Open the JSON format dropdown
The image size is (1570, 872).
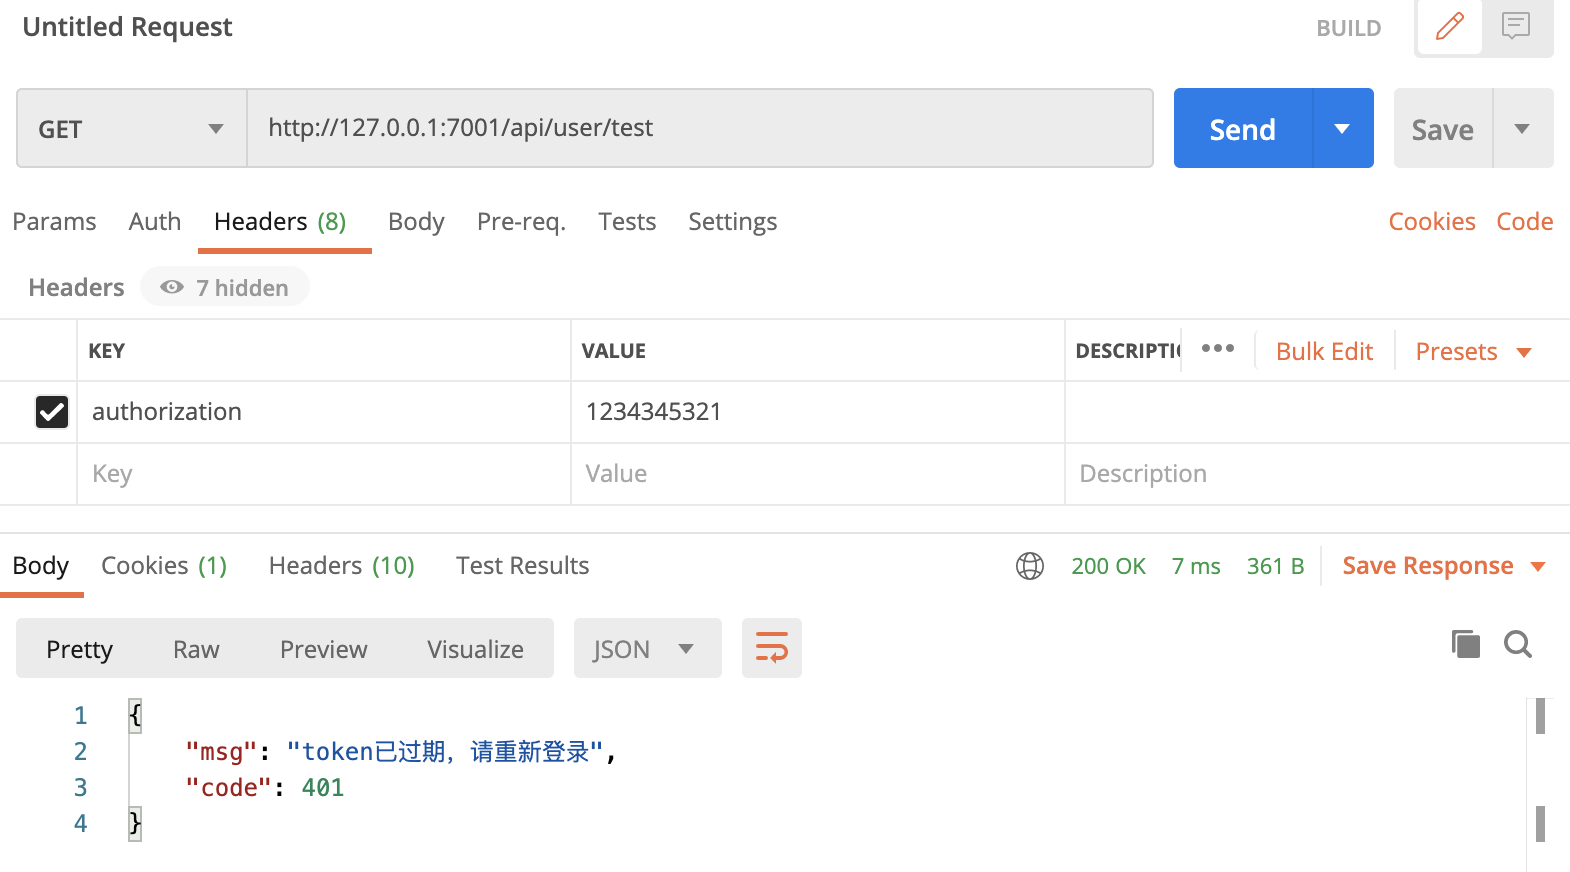click(x=647, y=648)
